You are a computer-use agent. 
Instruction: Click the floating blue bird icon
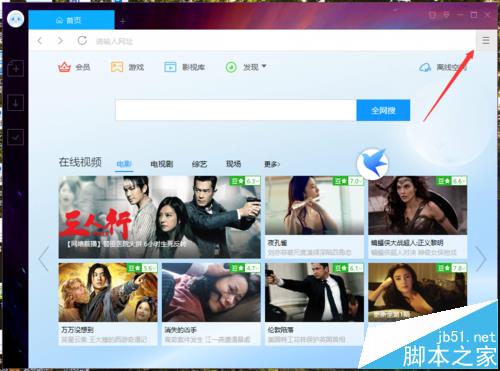pyautogui.click(x=373, y=164)
